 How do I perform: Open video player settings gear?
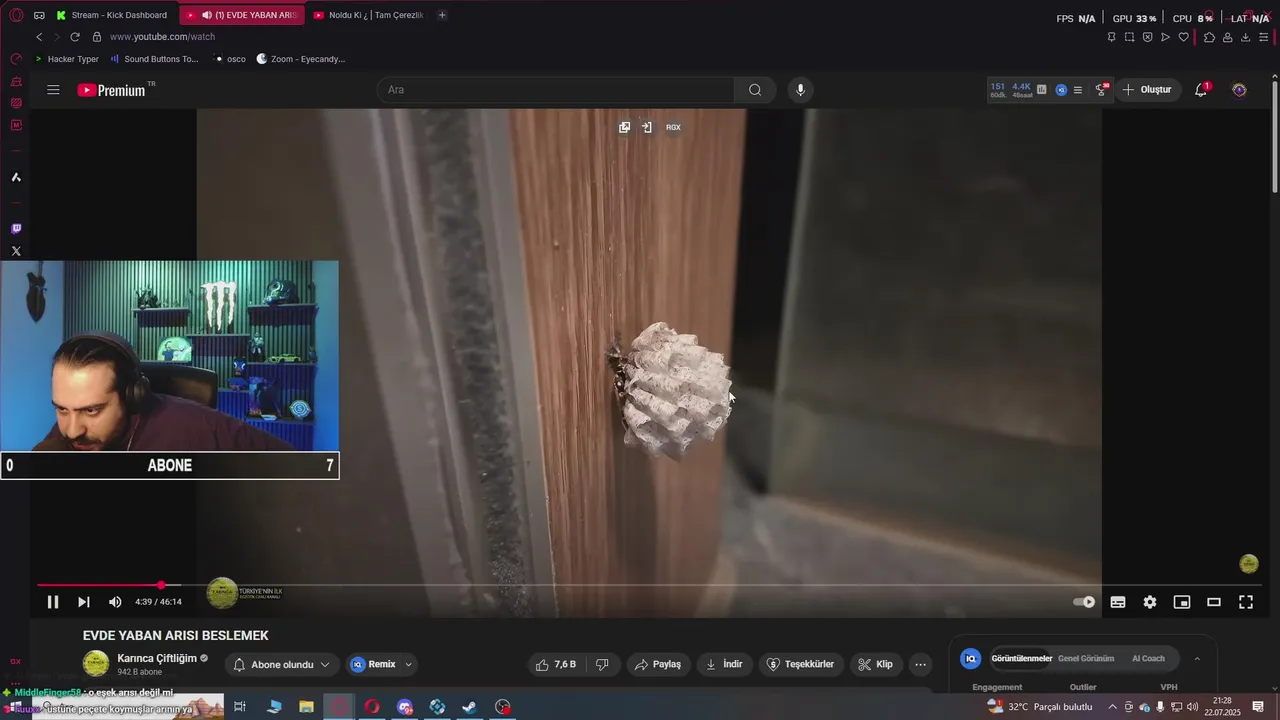(1150, 602)
